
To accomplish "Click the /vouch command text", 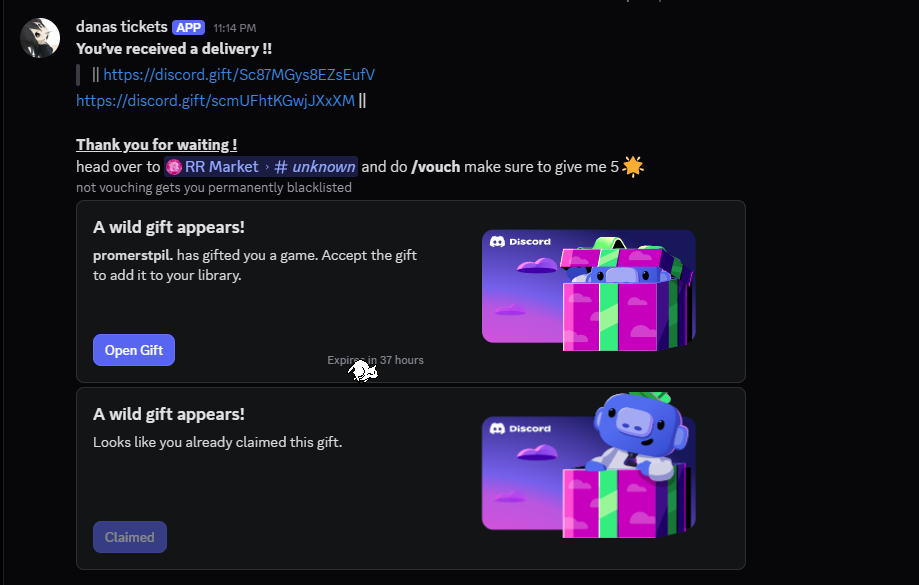I will click(435, 167).
